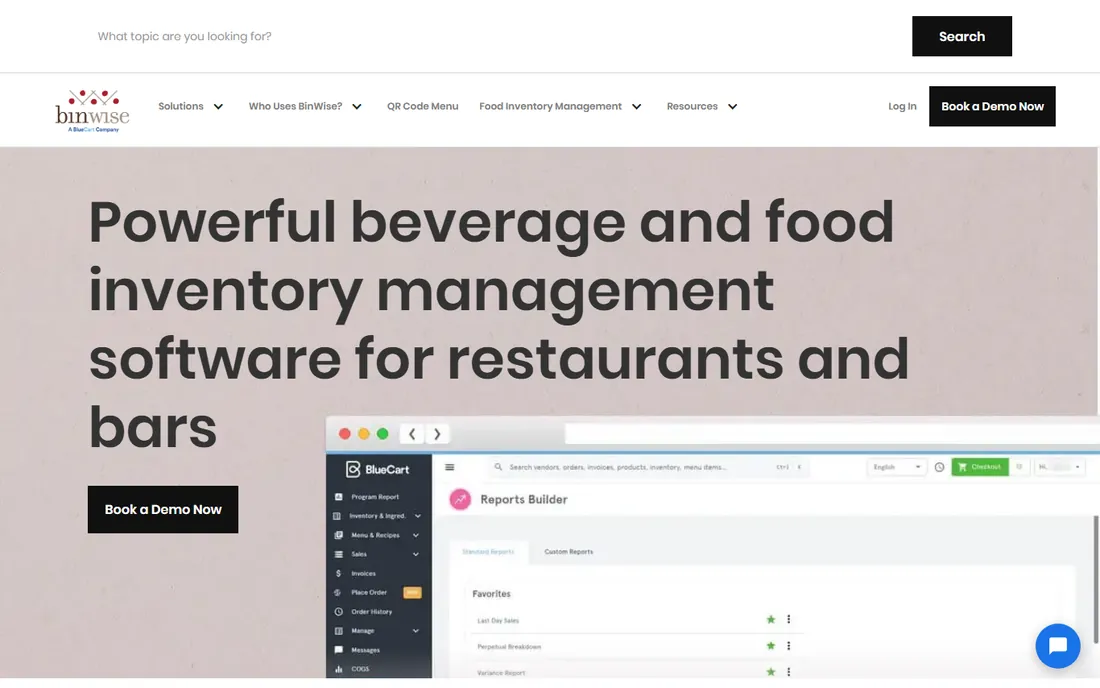Click the yellow badge beside Place Order

point(412,593)
